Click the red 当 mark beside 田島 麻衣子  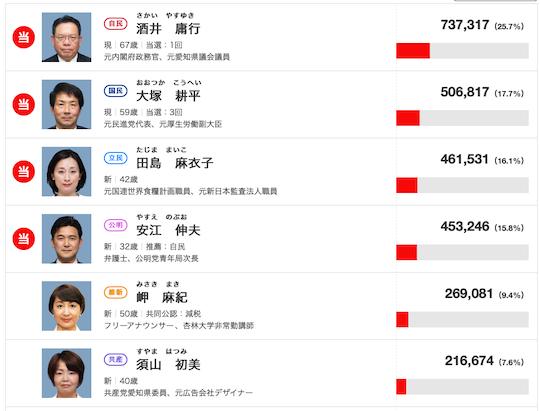[x=23, y=172]
